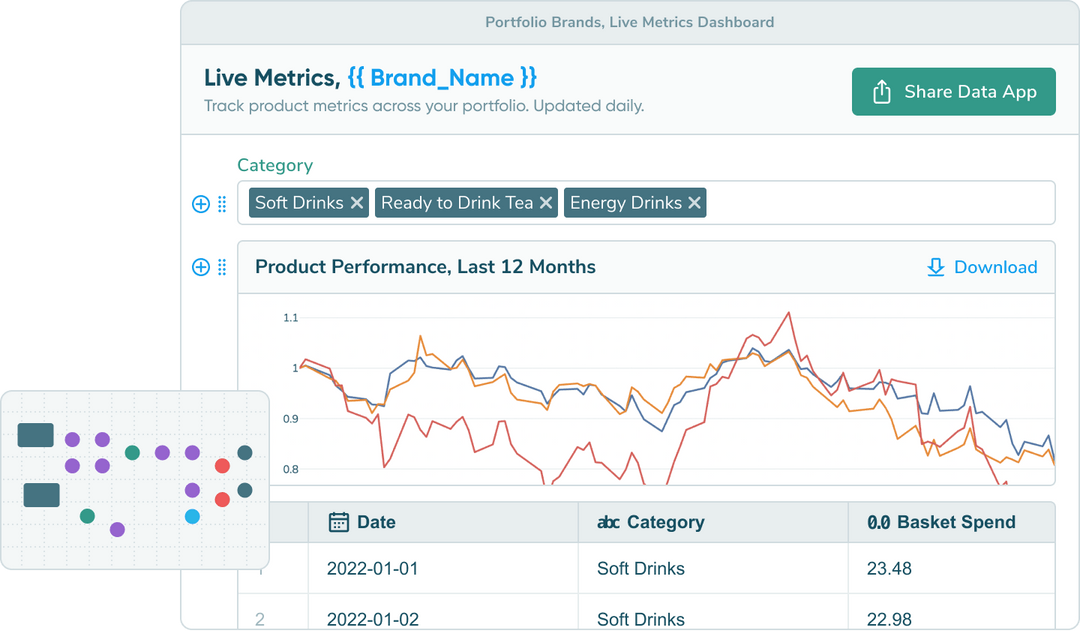Remove the Ready to Drink Tea filter tag
1080x631 pixels.
tap(546, 202)
